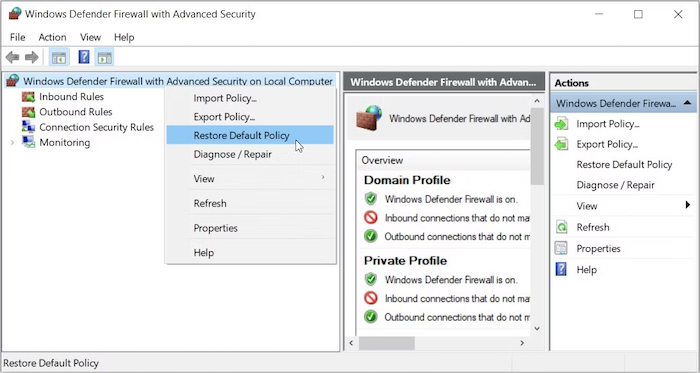Viewport: 700px width, 373px height.
Task: Select Inbound Rules in the tree
Action: 71,97
